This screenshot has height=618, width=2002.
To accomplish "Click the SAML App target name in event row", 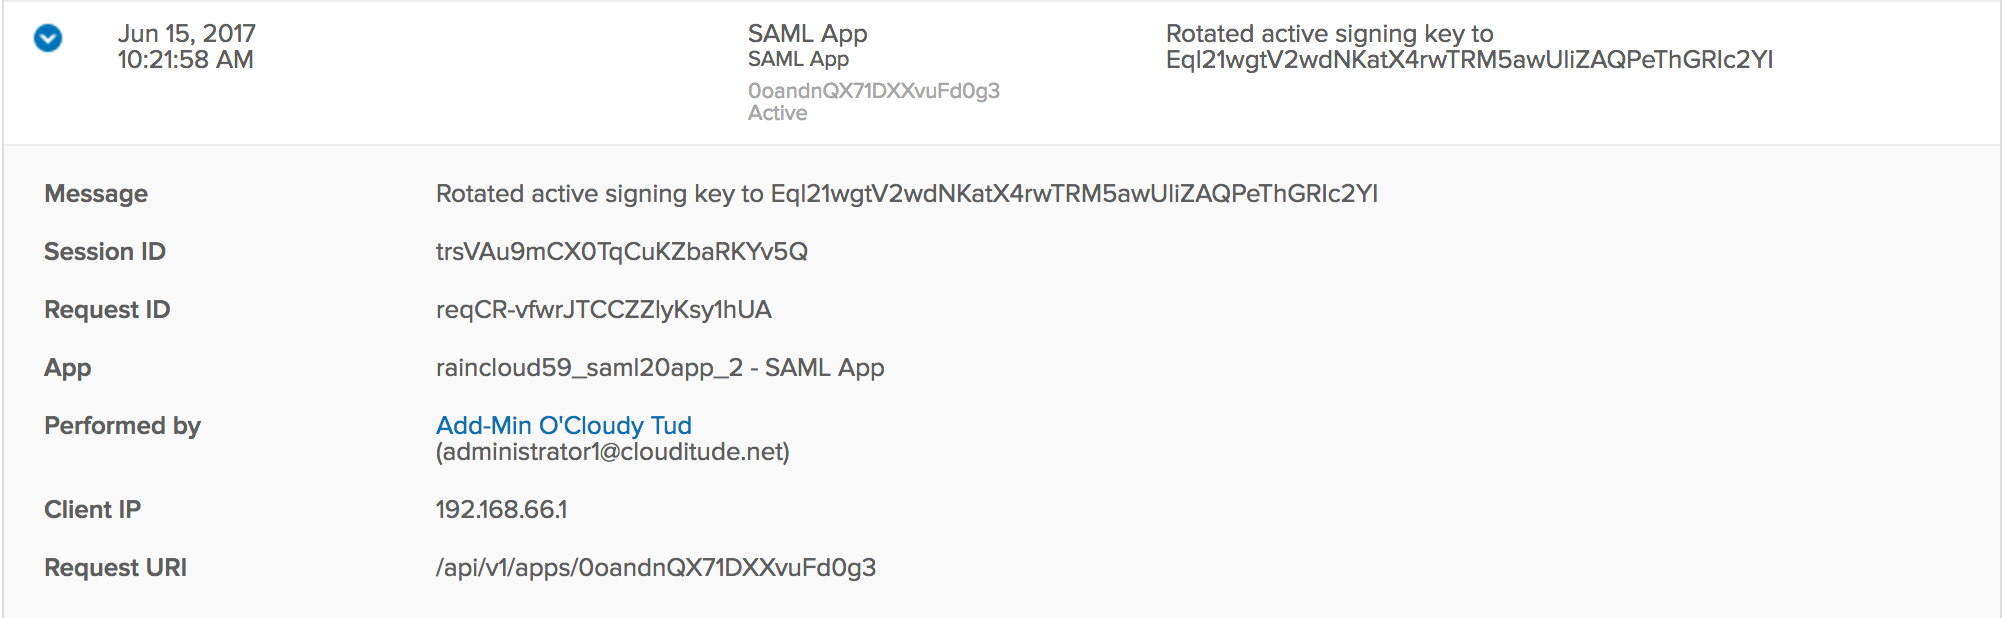I will pyautogui.click(x=807, y=33).
